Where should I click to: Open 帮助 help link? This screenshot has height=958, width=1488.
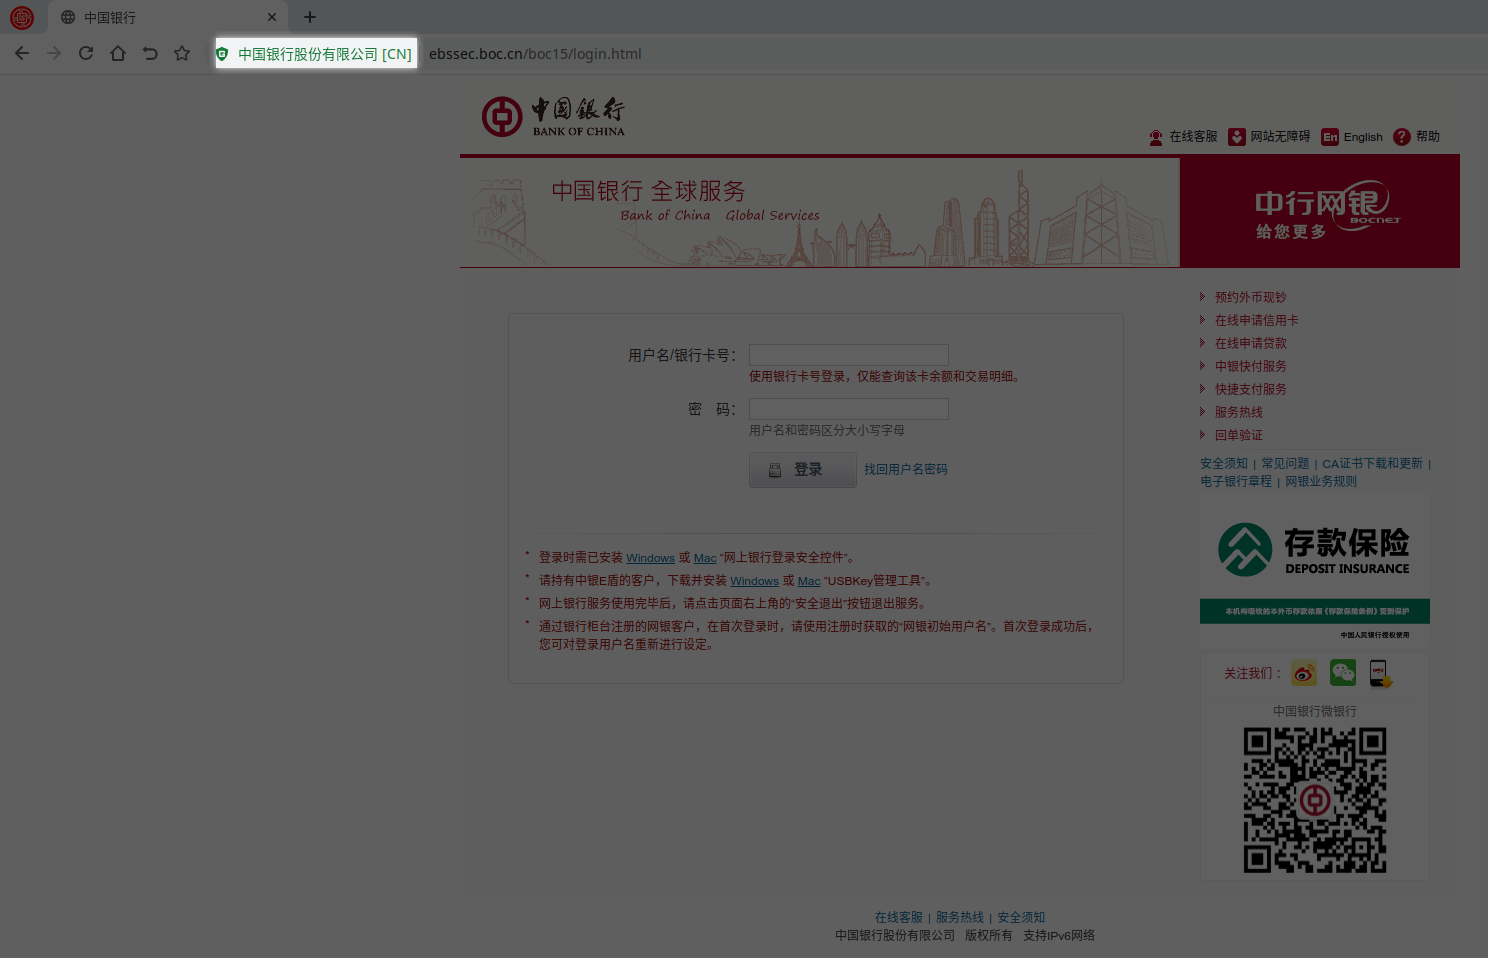[1428, 137]
